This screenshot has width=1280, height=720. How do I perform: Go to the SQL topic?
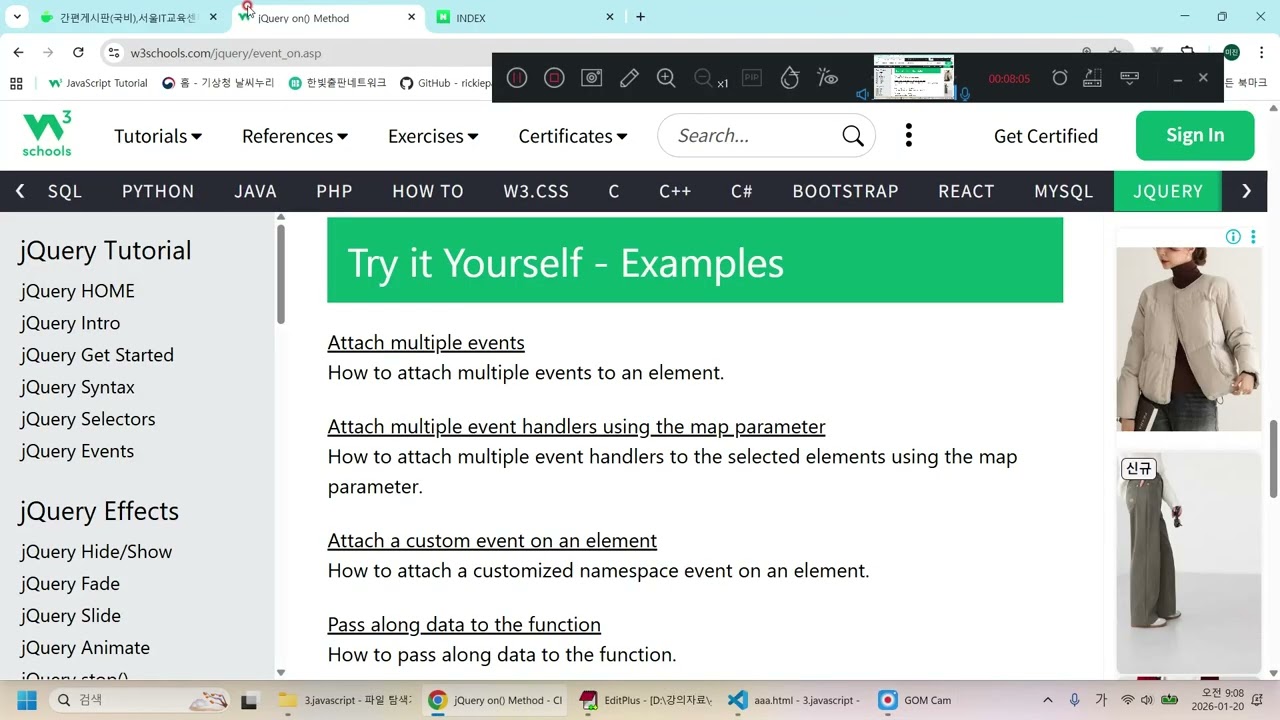pyautogui.click(x=65, y=191)
